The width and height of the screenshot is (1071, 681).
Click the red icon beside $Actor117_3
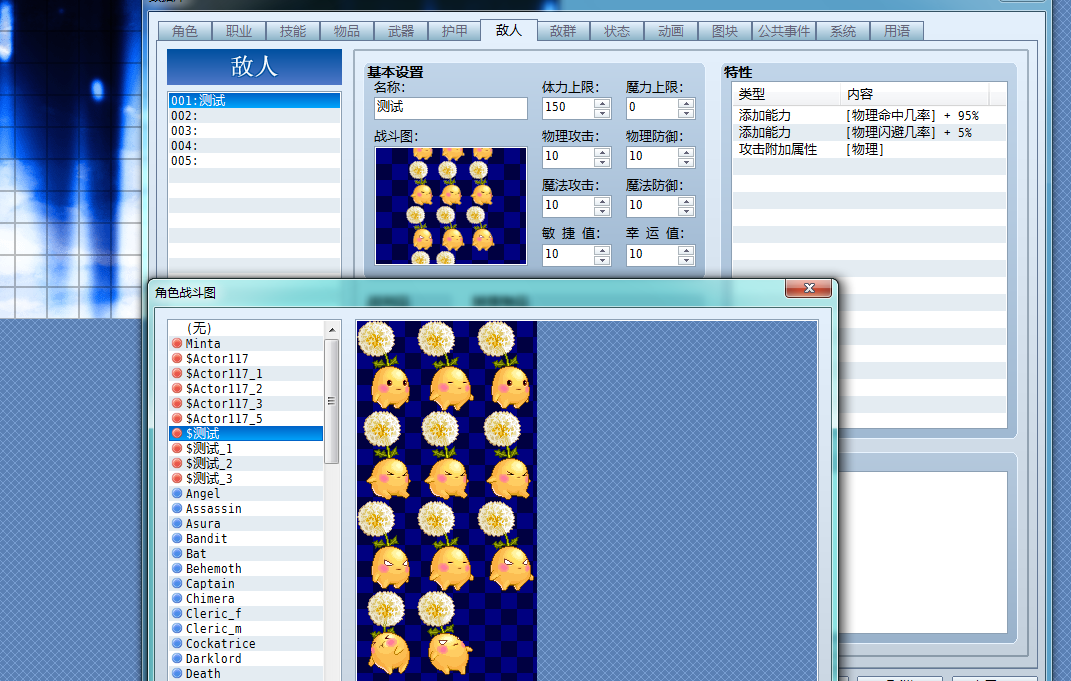click(177, 404)
